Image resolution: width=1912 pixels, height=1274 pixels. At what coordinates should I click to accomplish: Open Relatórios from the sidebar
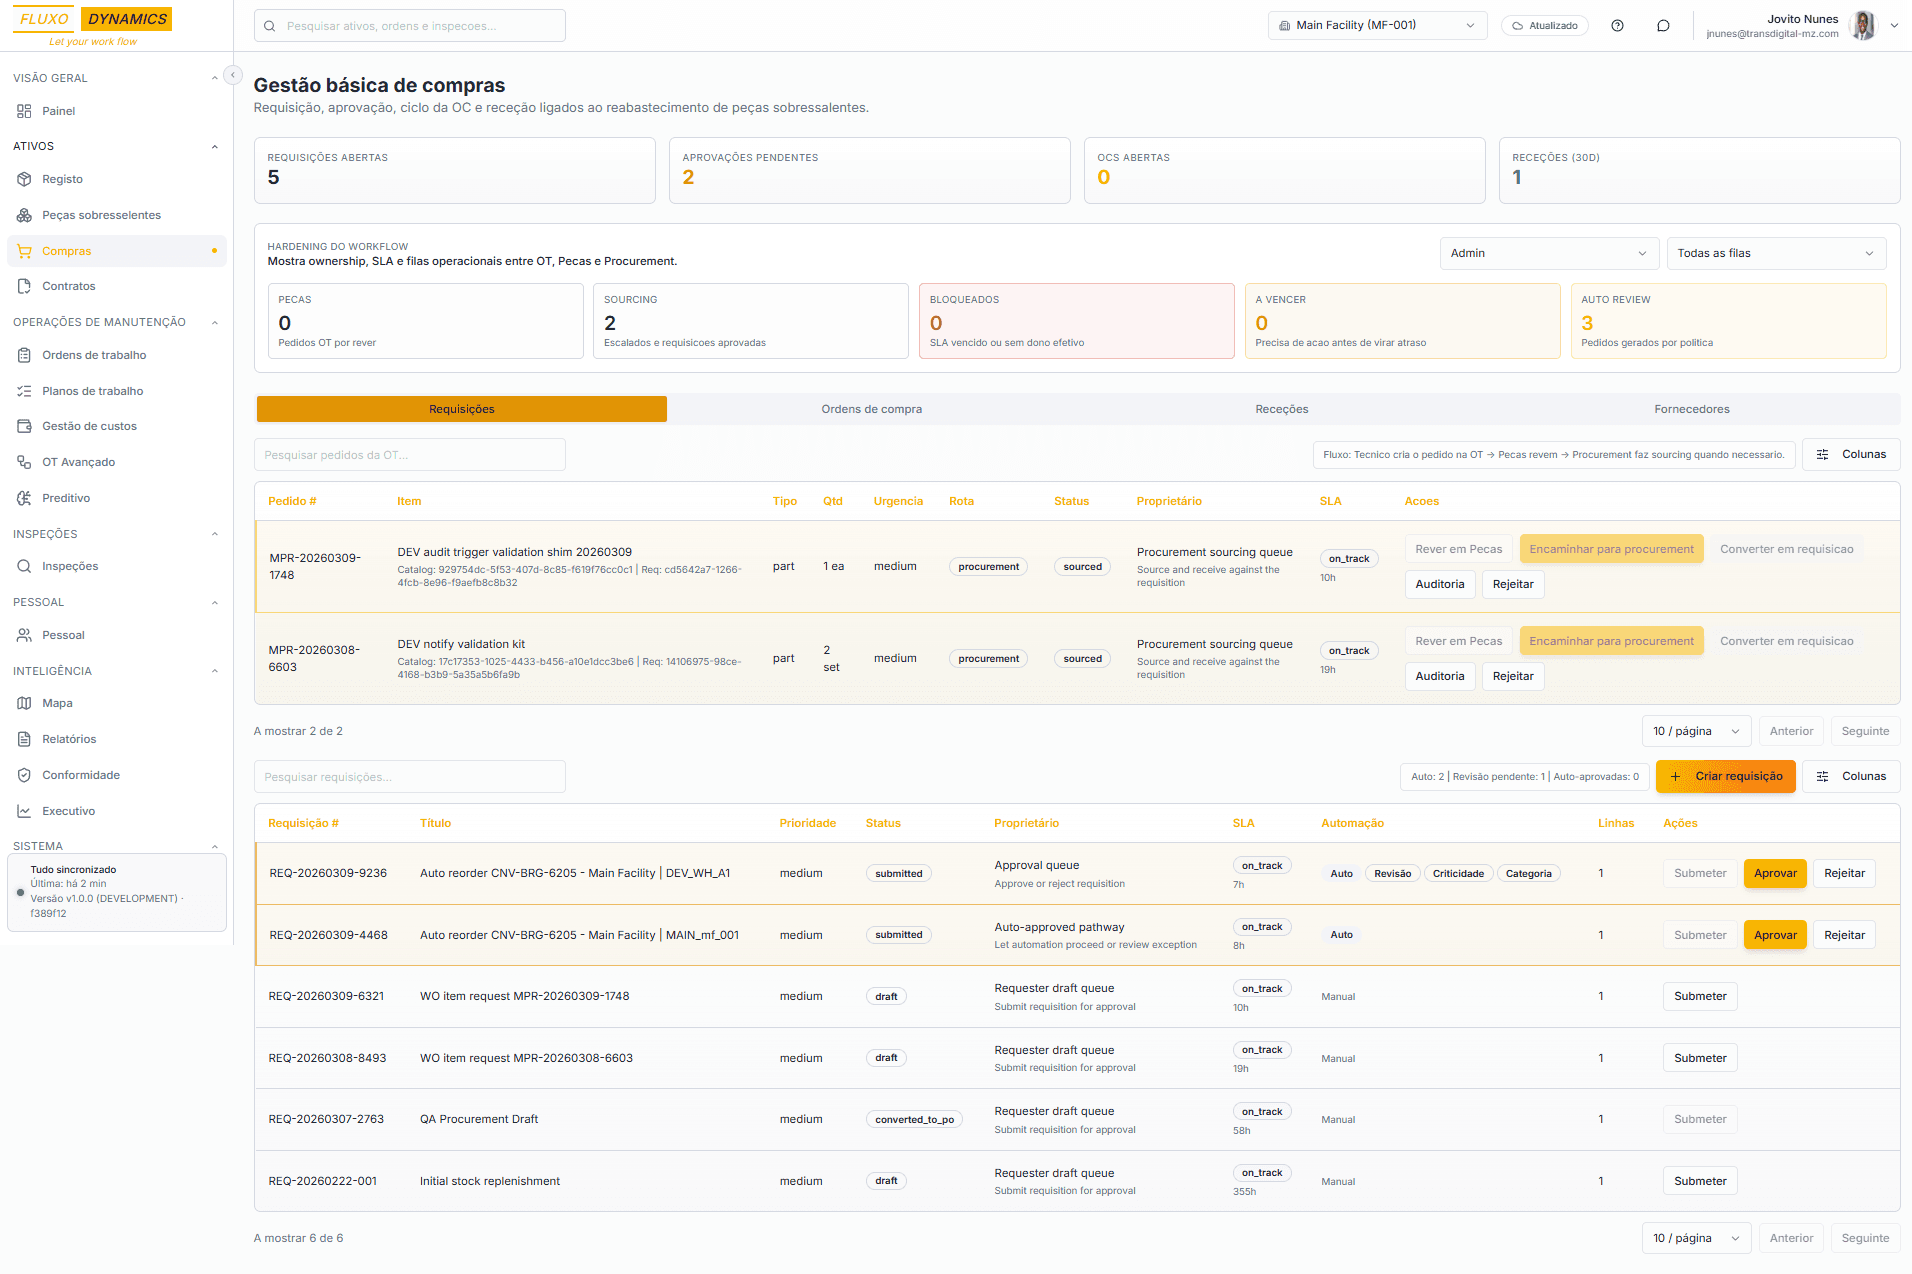68,738
